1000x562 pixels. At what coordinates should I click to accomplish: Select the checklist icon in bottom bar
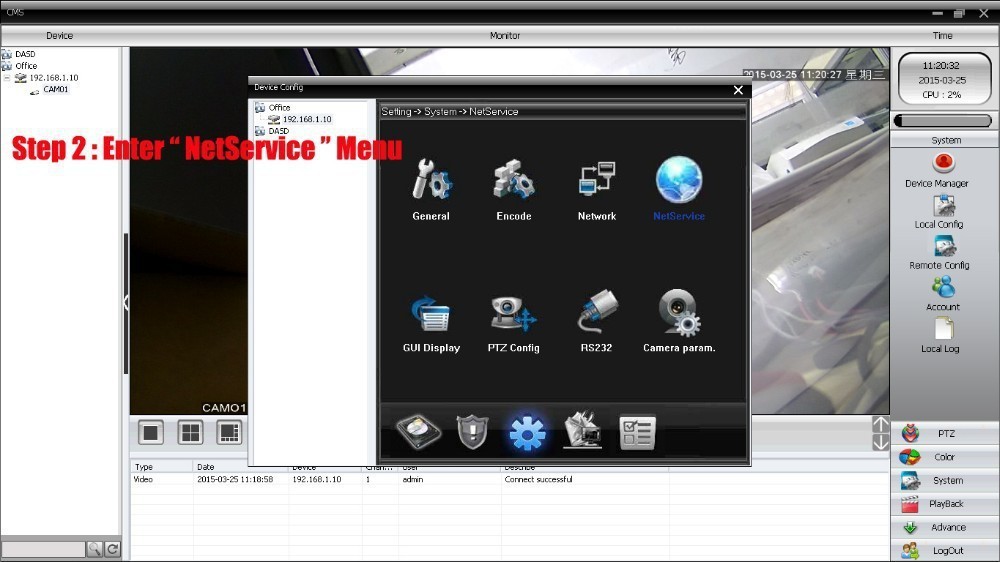(x=637, y=432)
